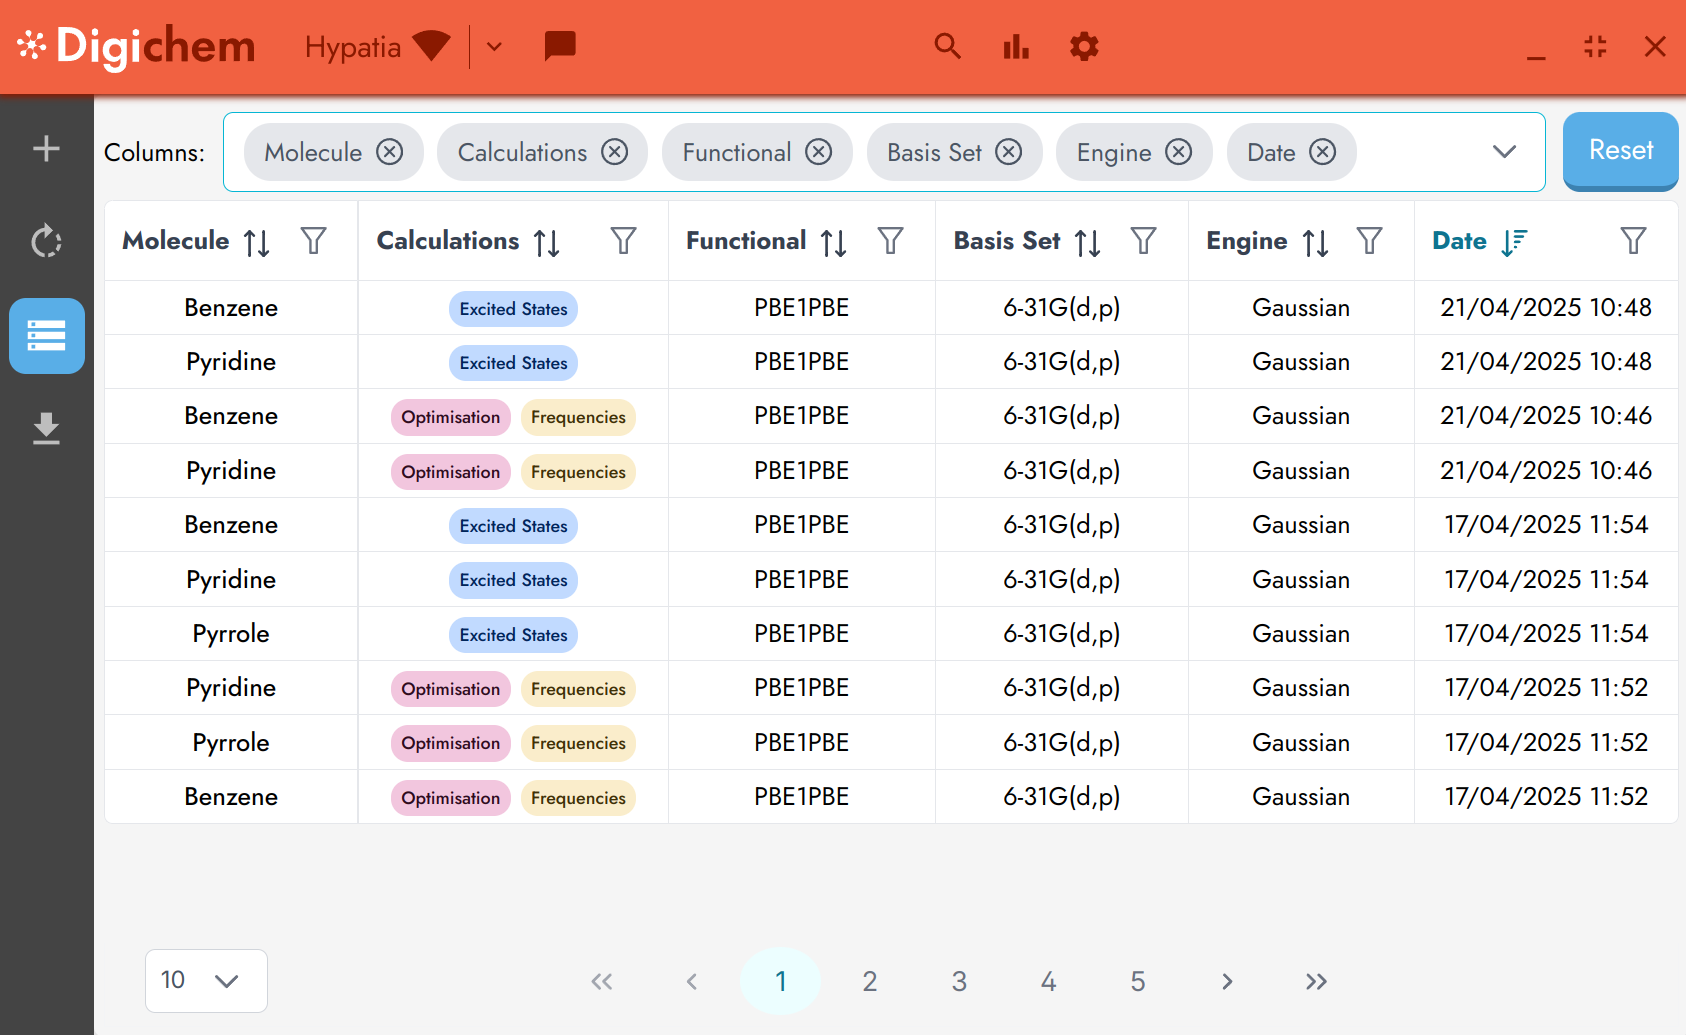Sort by Engine column
The height and width of the screenshot is (1035, 1686).
tap(1316, 242)
